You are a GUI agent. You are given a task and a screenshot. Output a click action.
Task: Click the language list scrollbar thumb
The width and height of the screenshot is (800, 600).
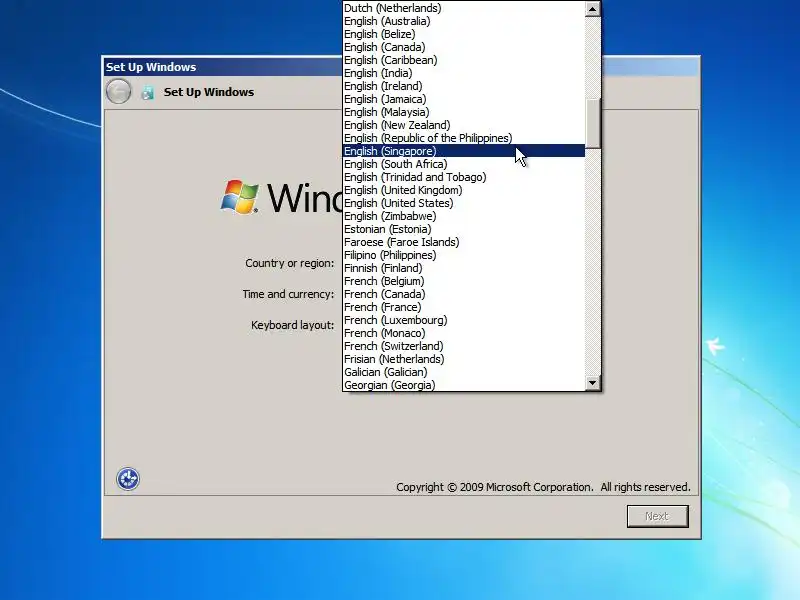coord(592,123)
